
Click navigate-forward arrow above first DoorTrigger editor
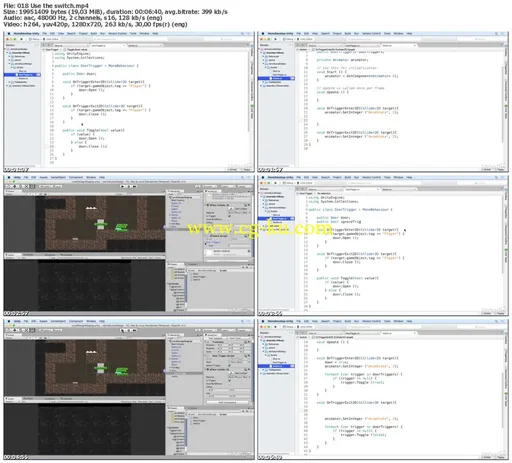pyautogui.click(x=48, y=45)
